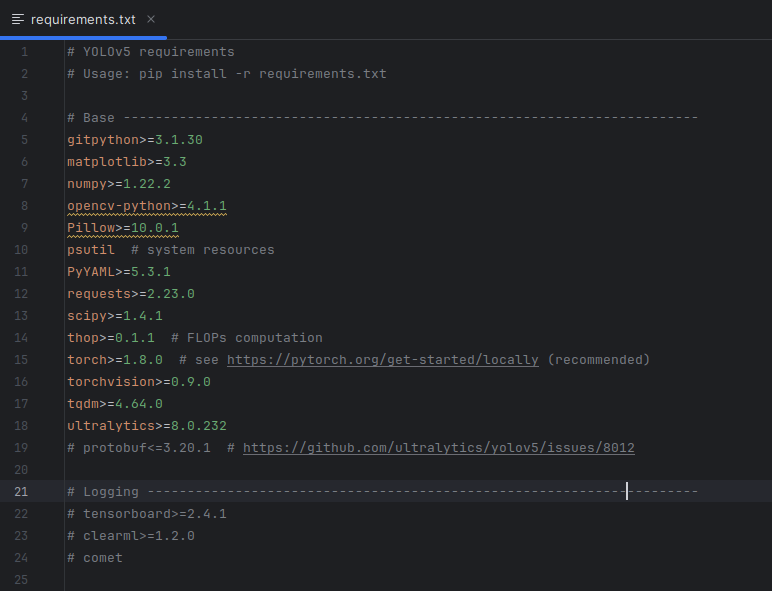This screenshot has height=591, width=772.
Task: Place cursor on 'PyYAML>=5.3.1' line
Action: pos(119,272)
